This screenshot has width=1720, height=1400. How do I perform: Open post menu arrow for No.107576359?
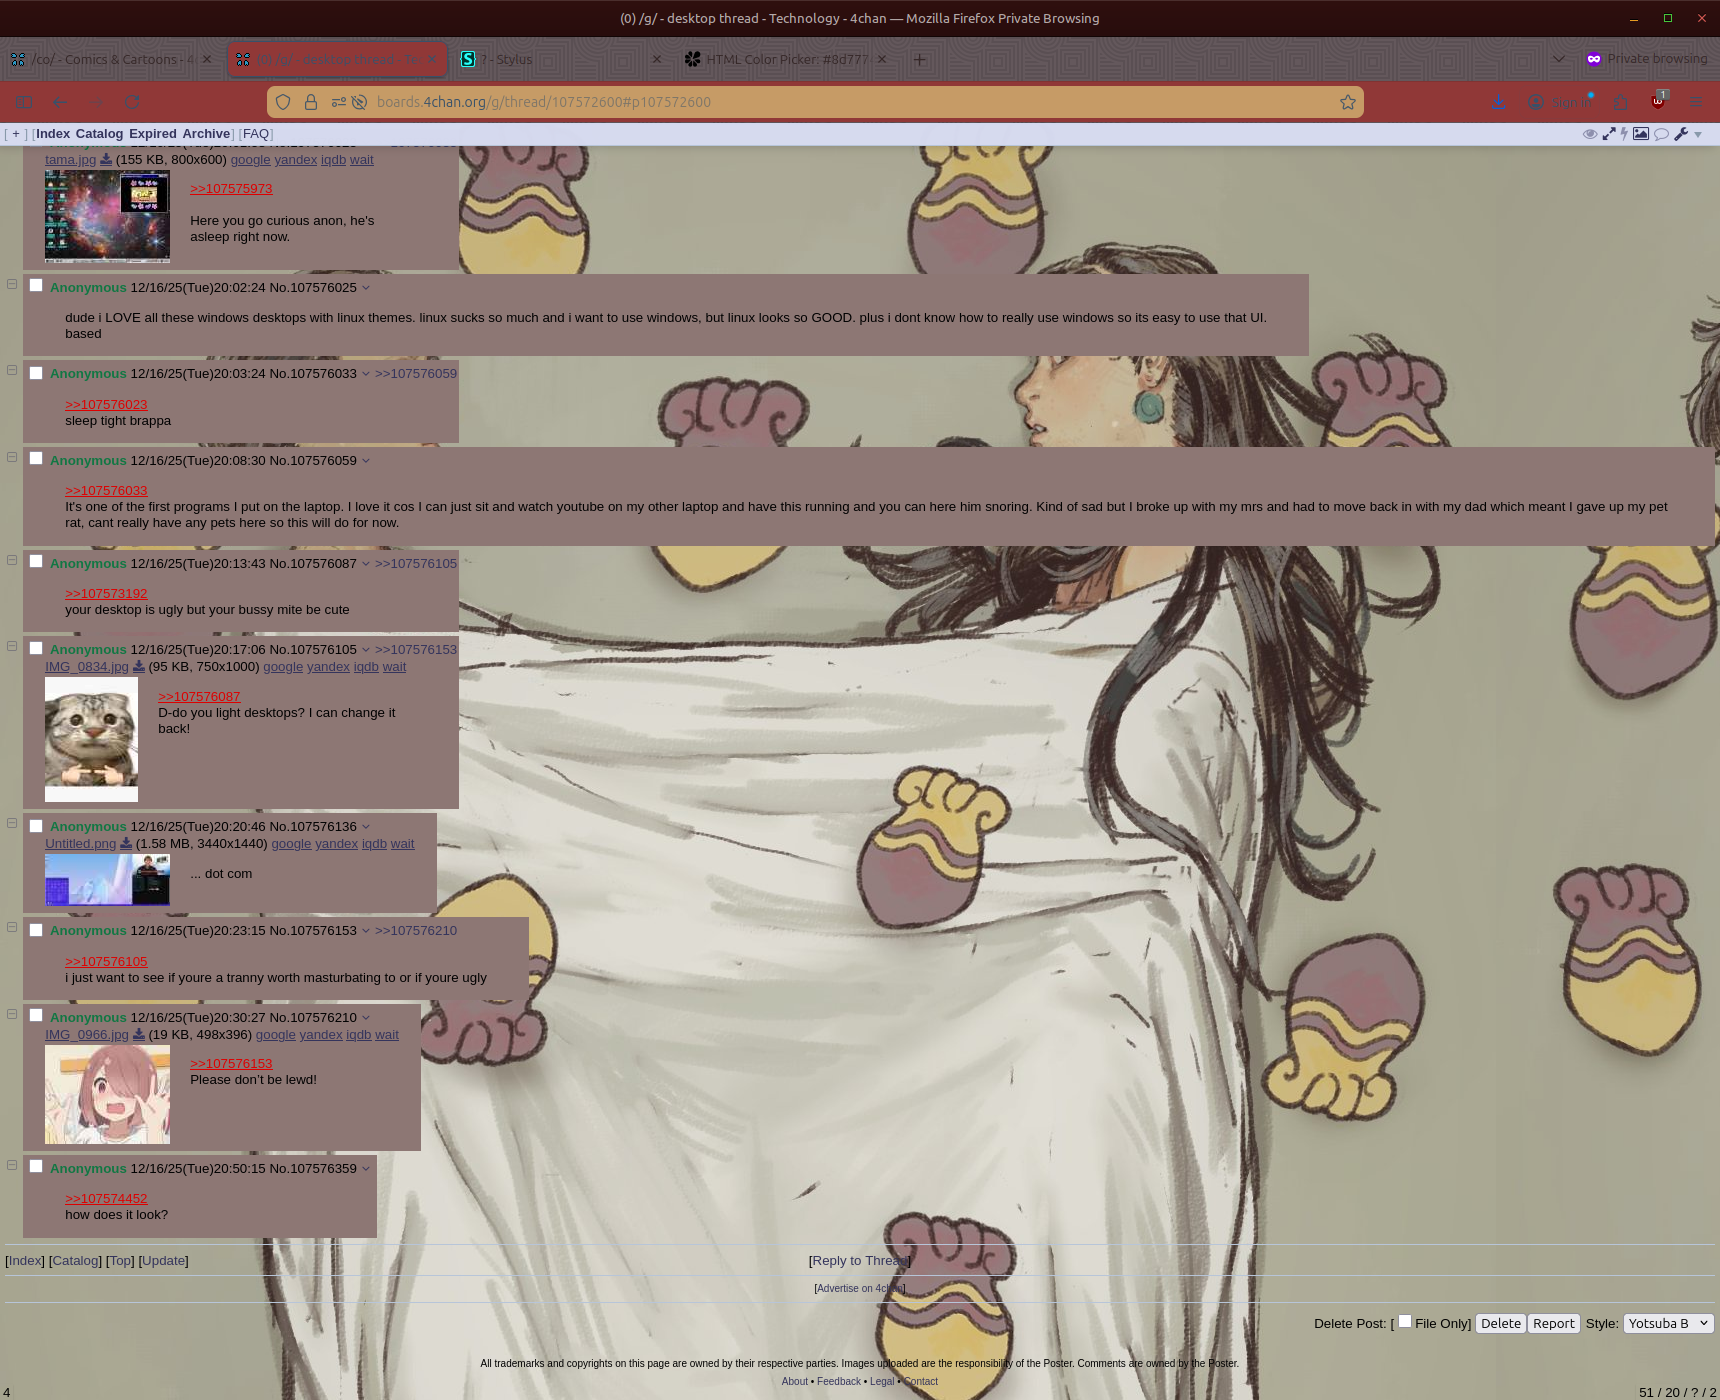[x=366, y=1169]
